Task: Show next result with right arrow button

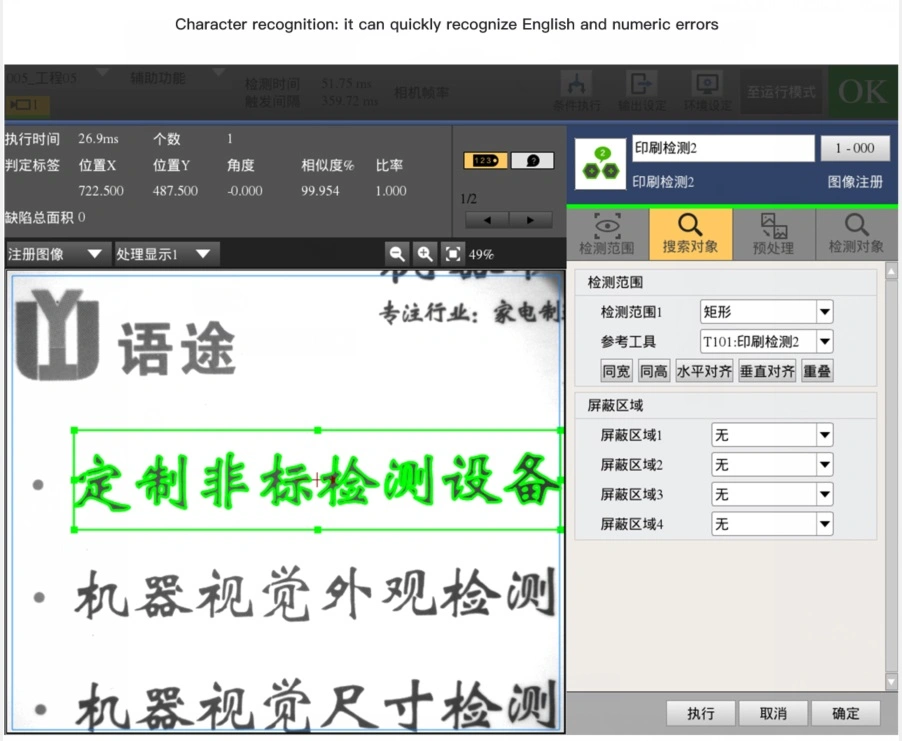Action: 531,220
